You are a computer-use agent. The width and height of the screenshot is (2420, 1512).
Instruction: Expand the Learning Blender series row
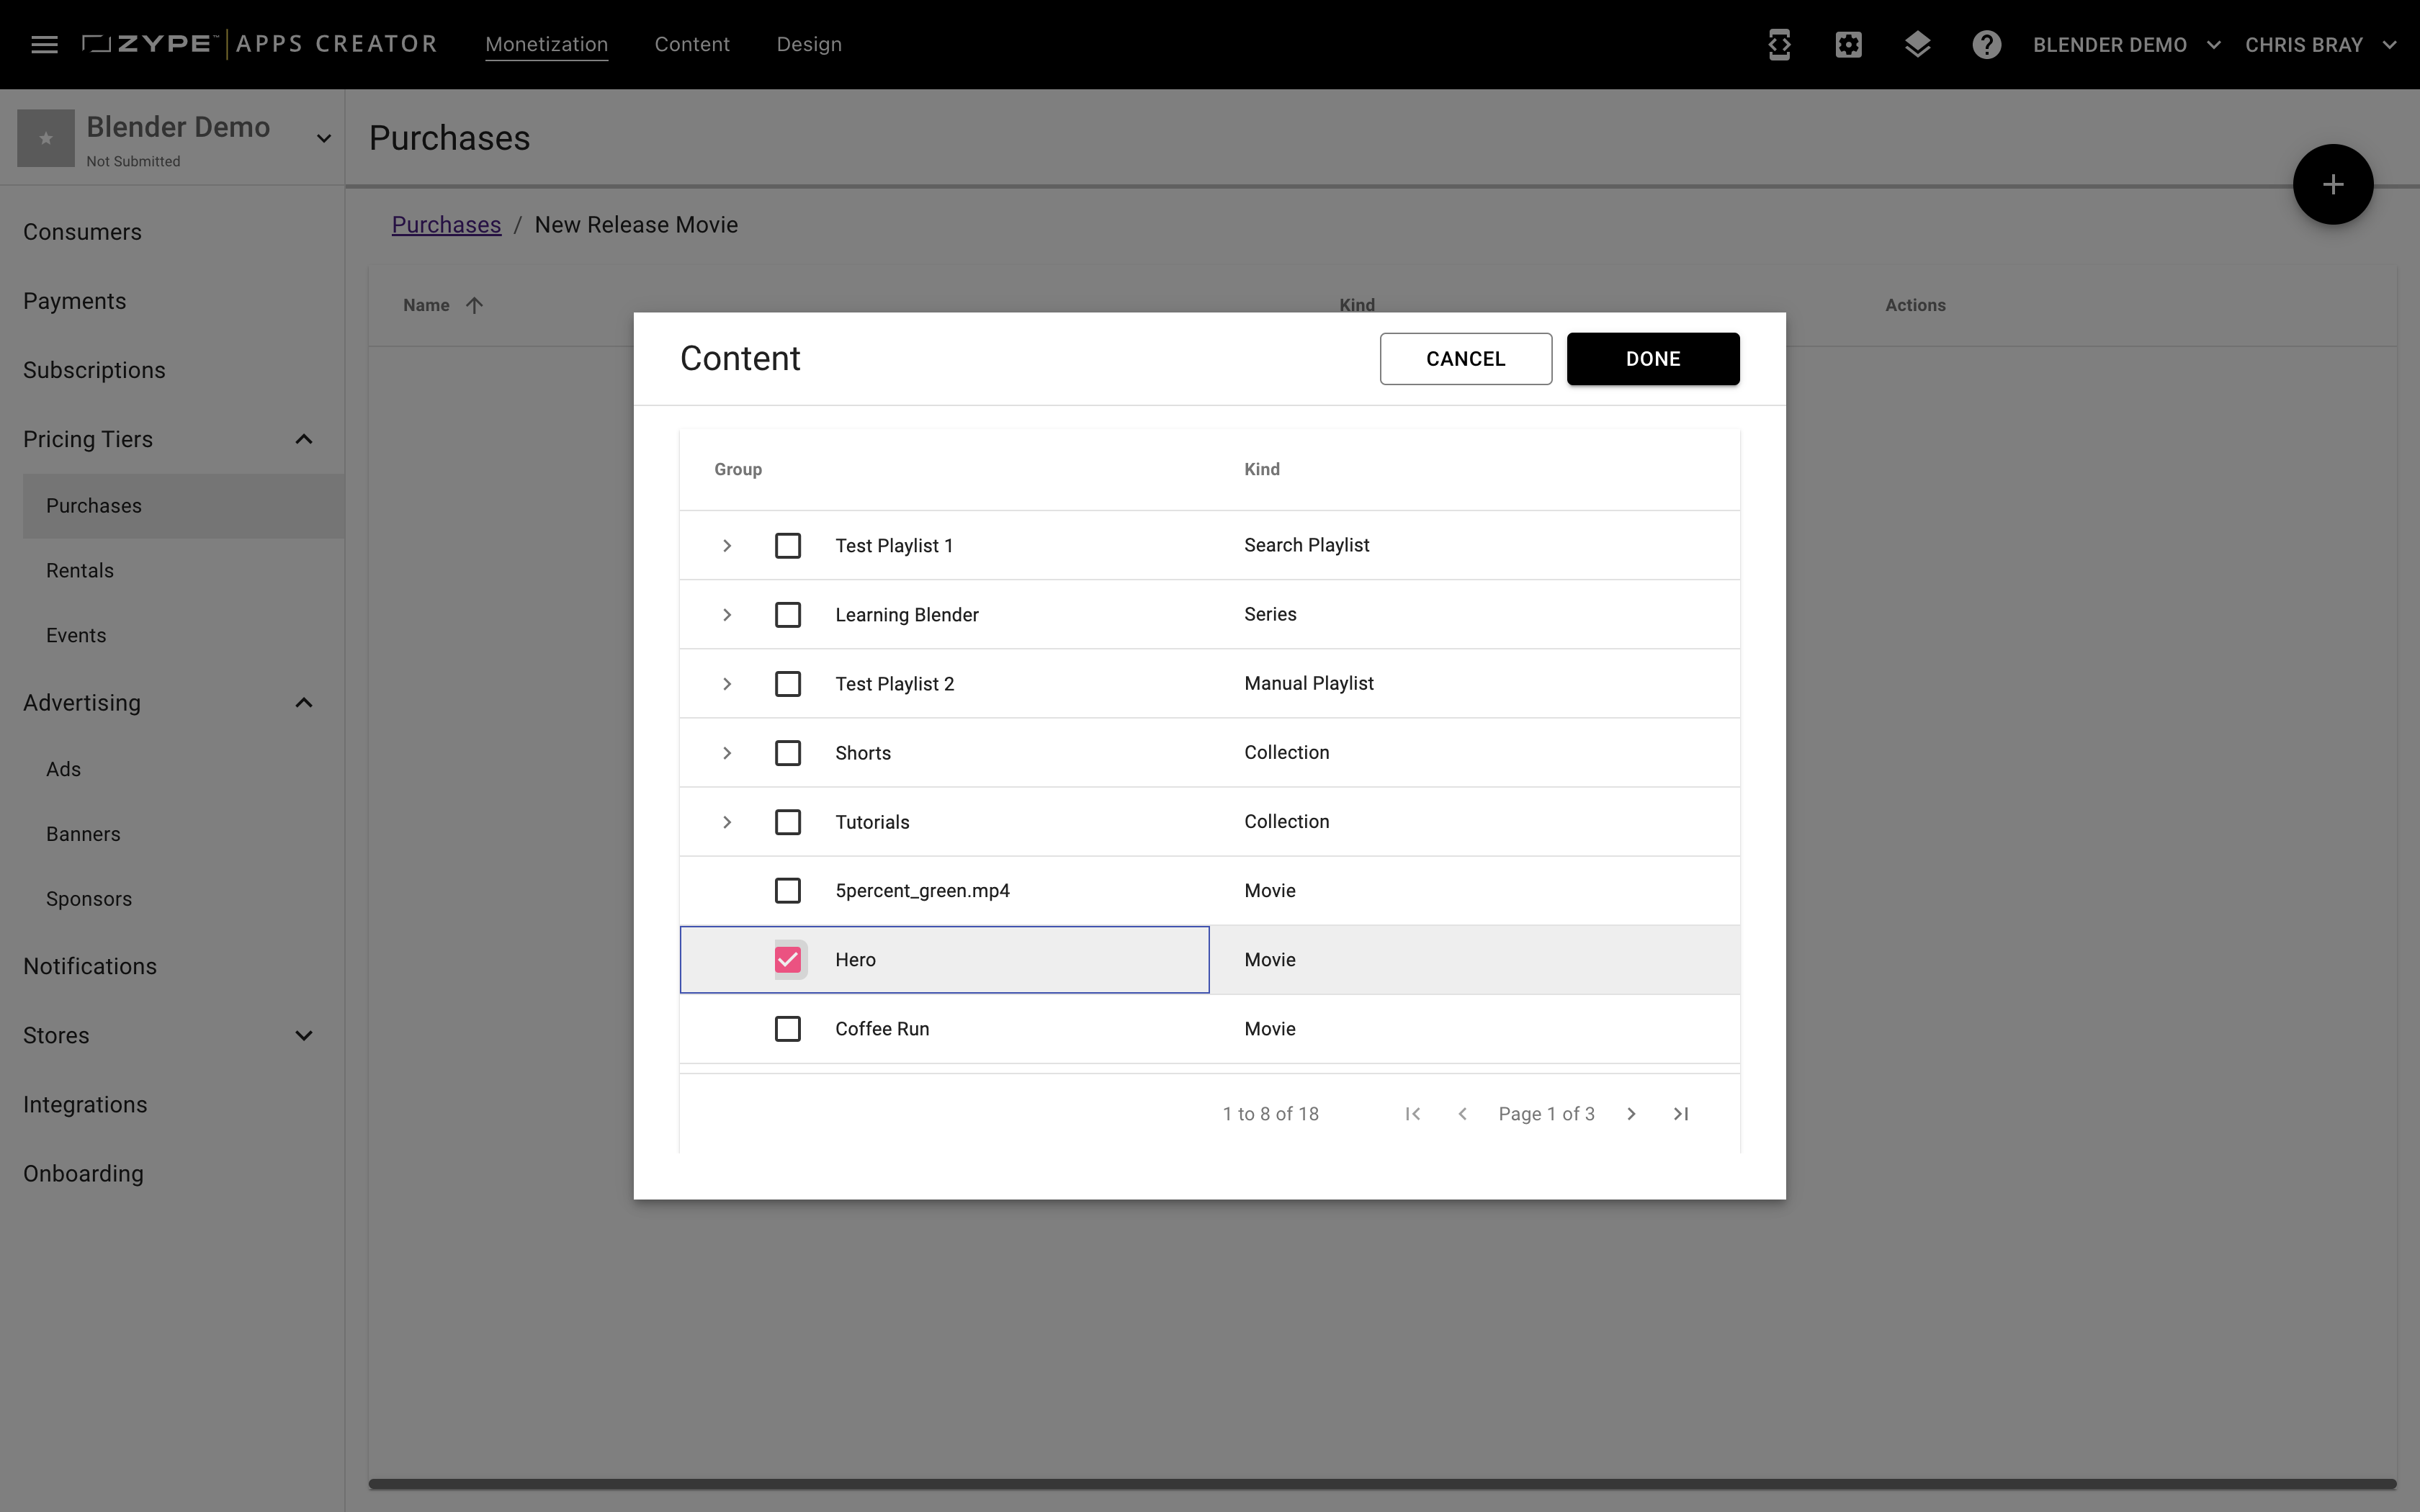pyautogui.click(x=727, y=614)
